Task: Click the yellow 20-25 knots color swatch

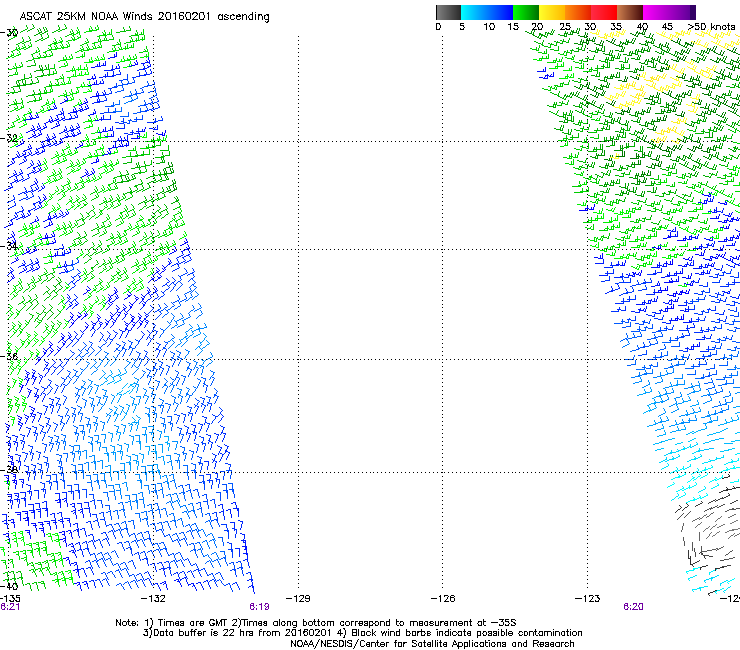Action: click(552, 12)
